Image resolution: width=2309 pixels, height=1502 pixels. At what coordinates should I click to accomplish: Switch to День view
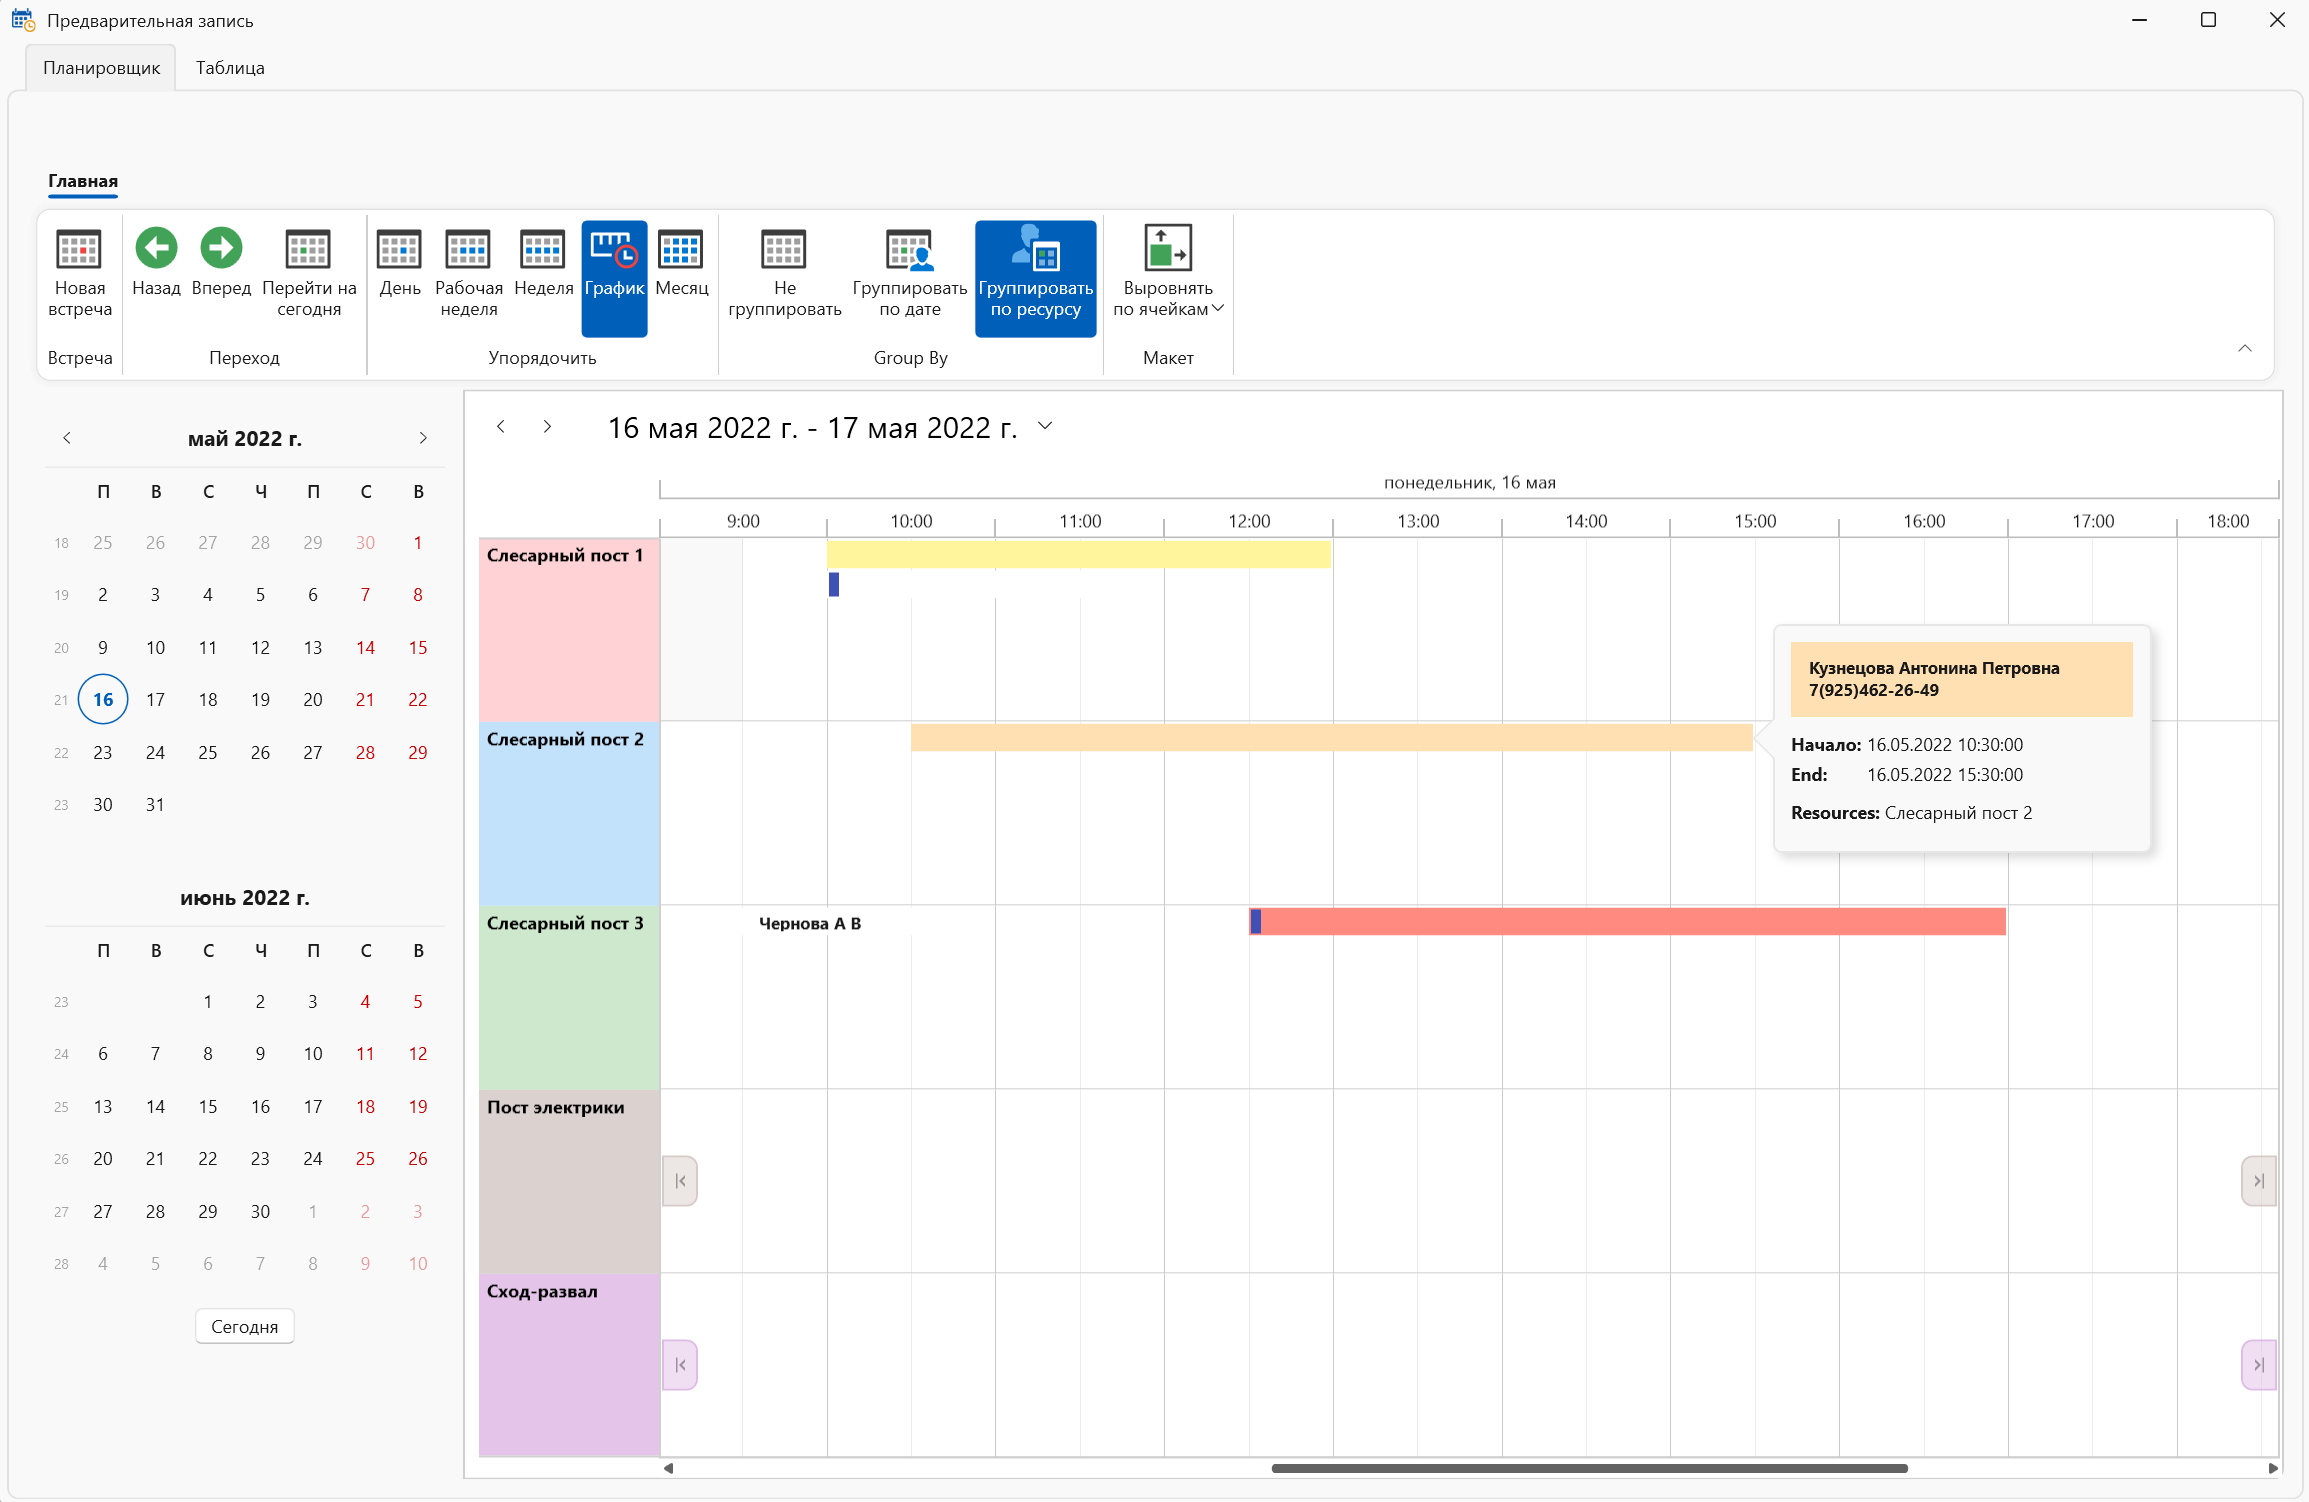coord(400,262)
